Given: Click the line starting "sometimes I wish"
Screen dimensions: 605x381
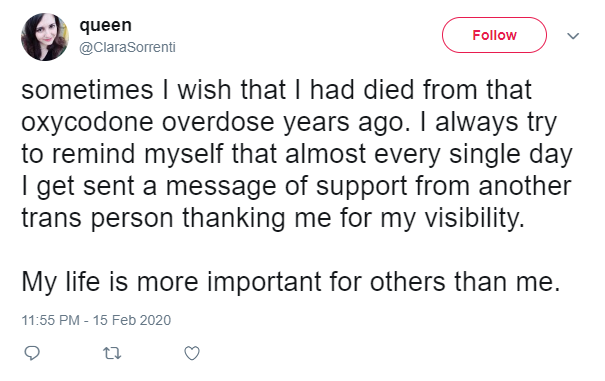Looking at the screenshot, I should coord(277,90).
